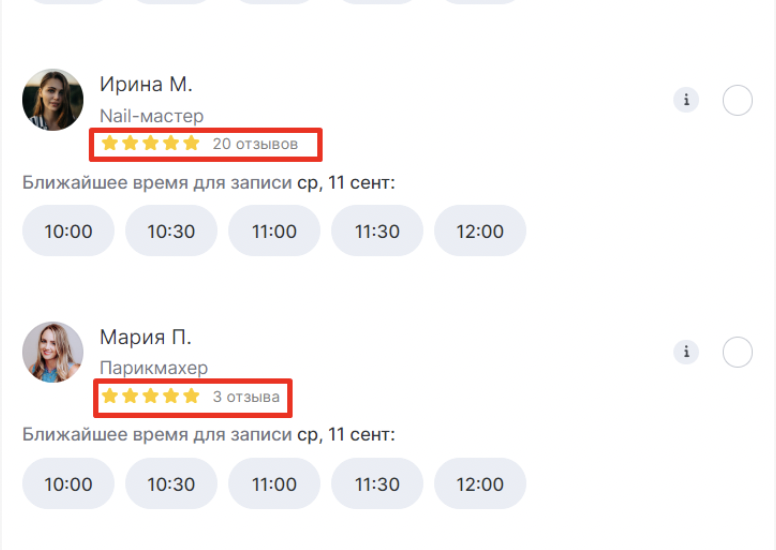
Task: Open Ирина М. profile photo
Action: (53, 99)
